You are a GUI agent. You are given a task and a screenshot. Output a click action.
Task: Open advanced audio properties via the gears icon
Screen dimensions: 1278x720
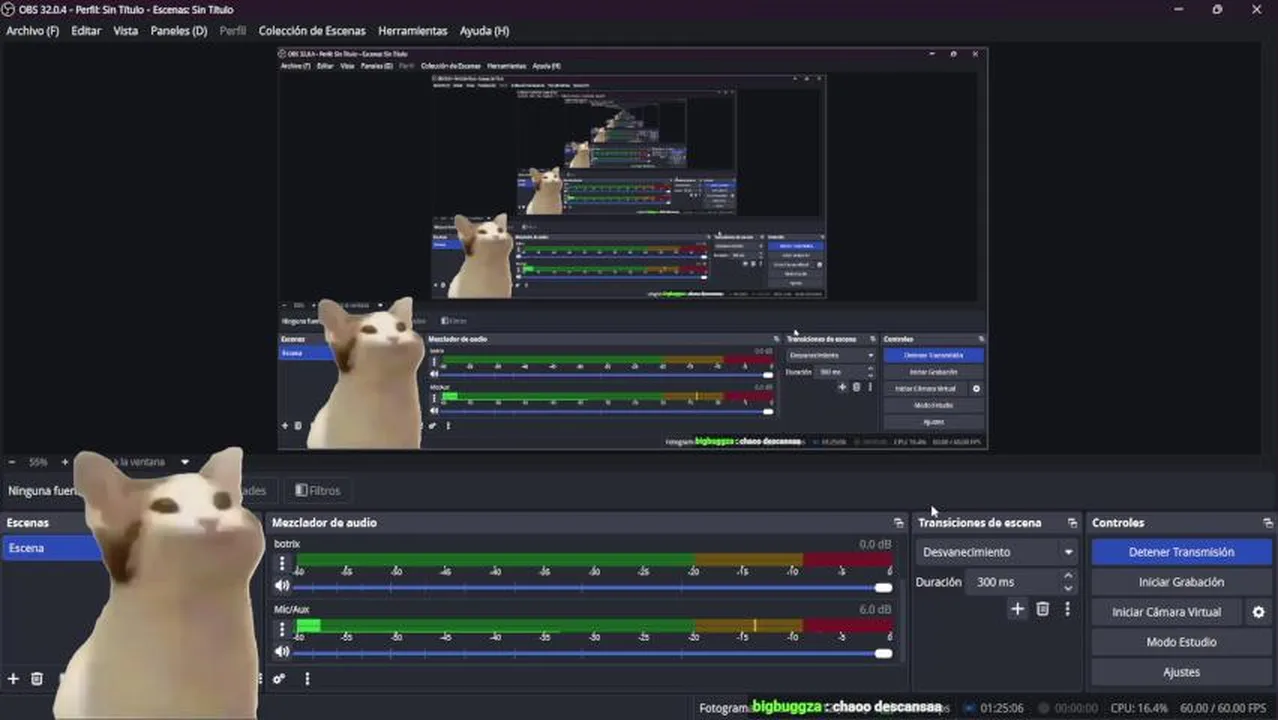[279, 679]
